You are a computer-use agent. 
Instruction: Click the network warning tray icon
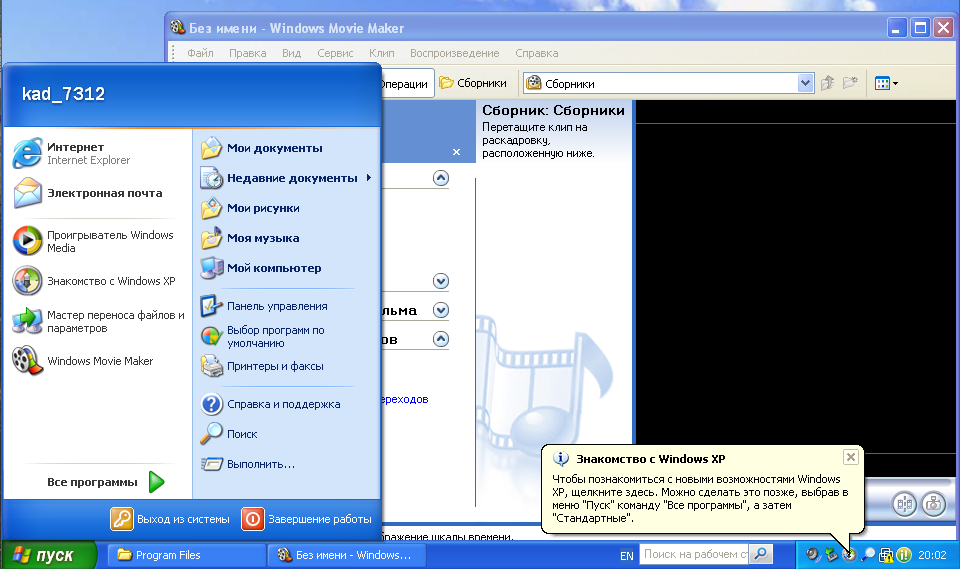click(886, 555)
